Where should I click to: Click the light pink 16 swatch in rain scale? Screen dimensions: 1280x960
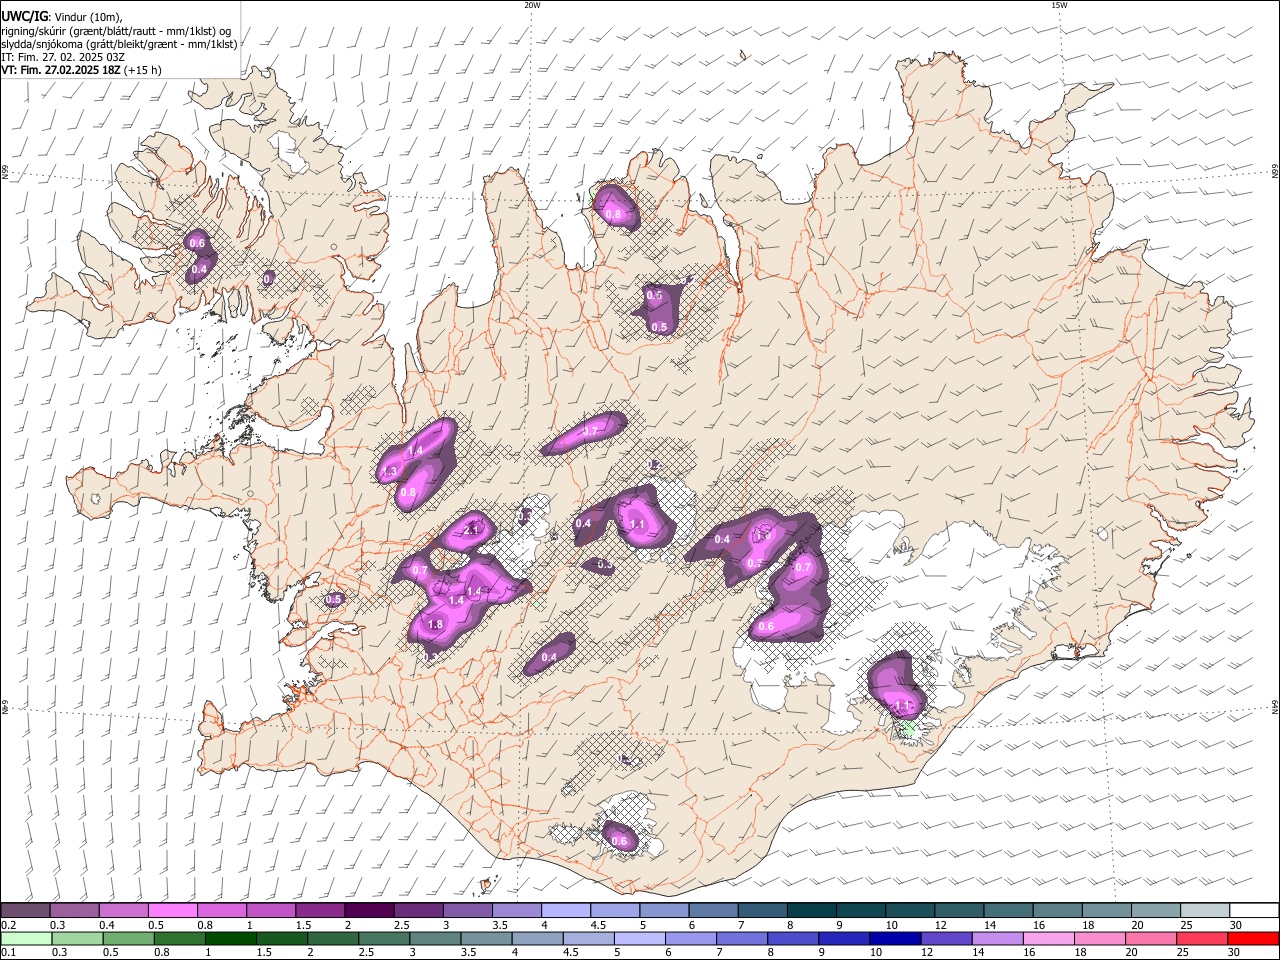(1049, 938)
